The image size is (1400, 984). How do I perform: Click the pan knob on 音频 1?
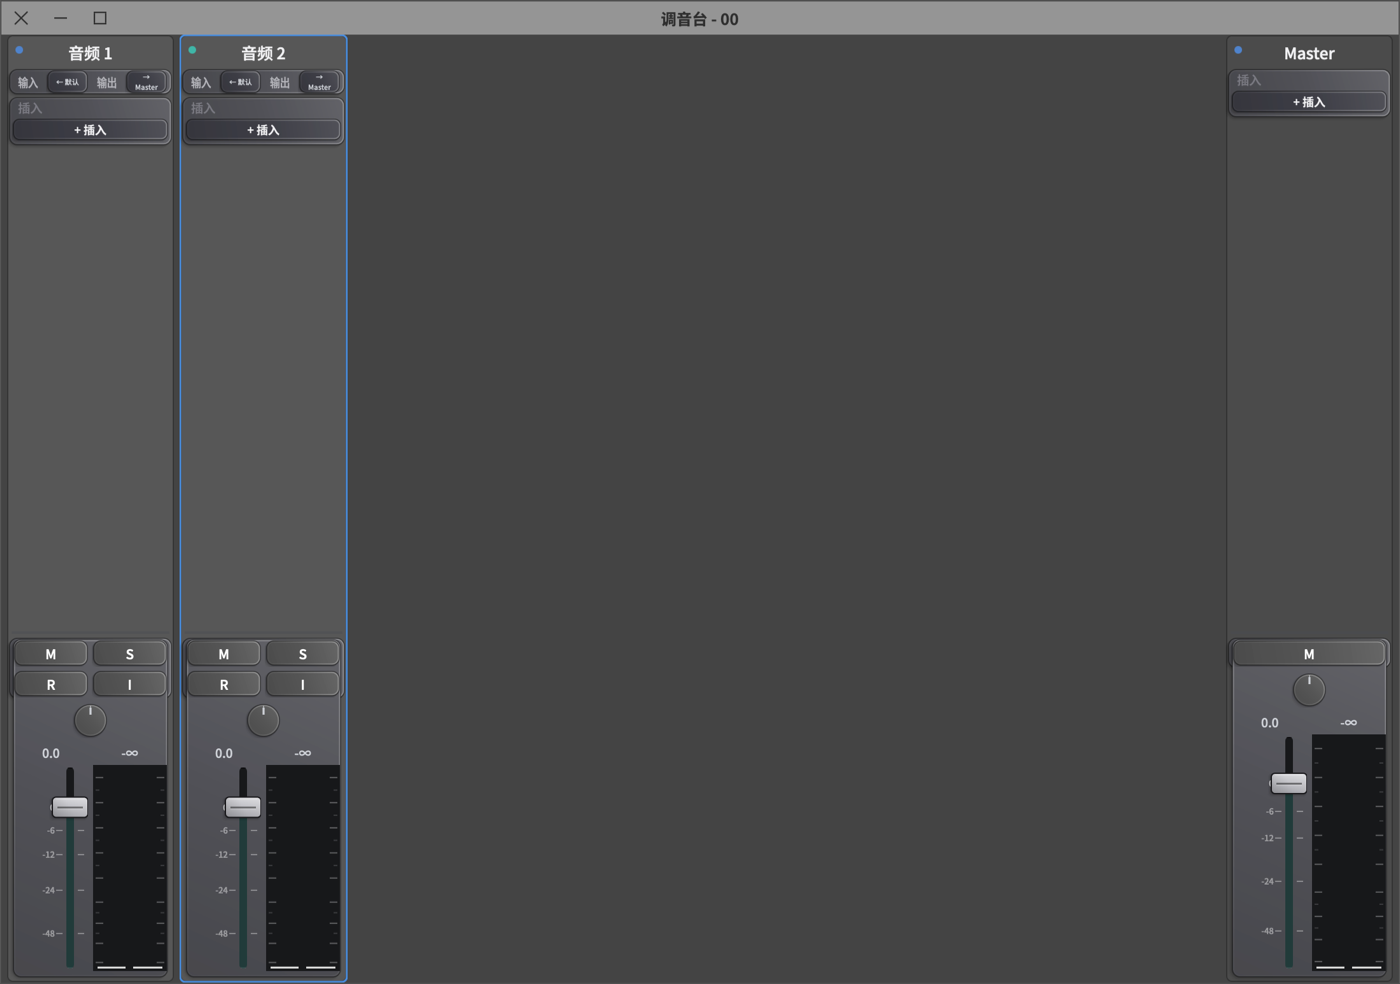90,720
